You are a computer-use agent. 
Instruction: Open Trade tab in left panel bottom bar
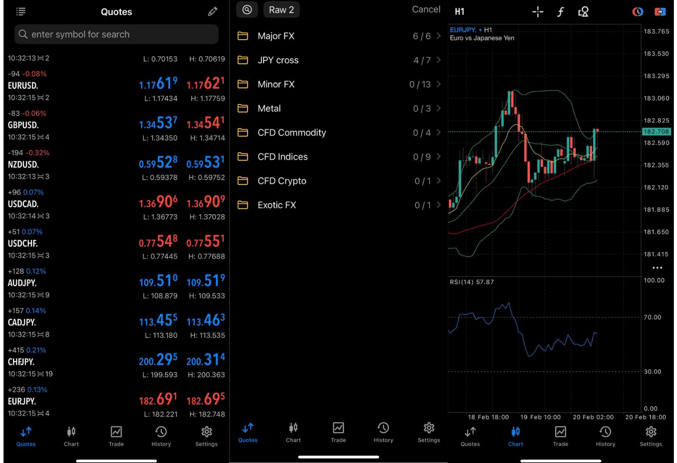(x=116, y=436)
